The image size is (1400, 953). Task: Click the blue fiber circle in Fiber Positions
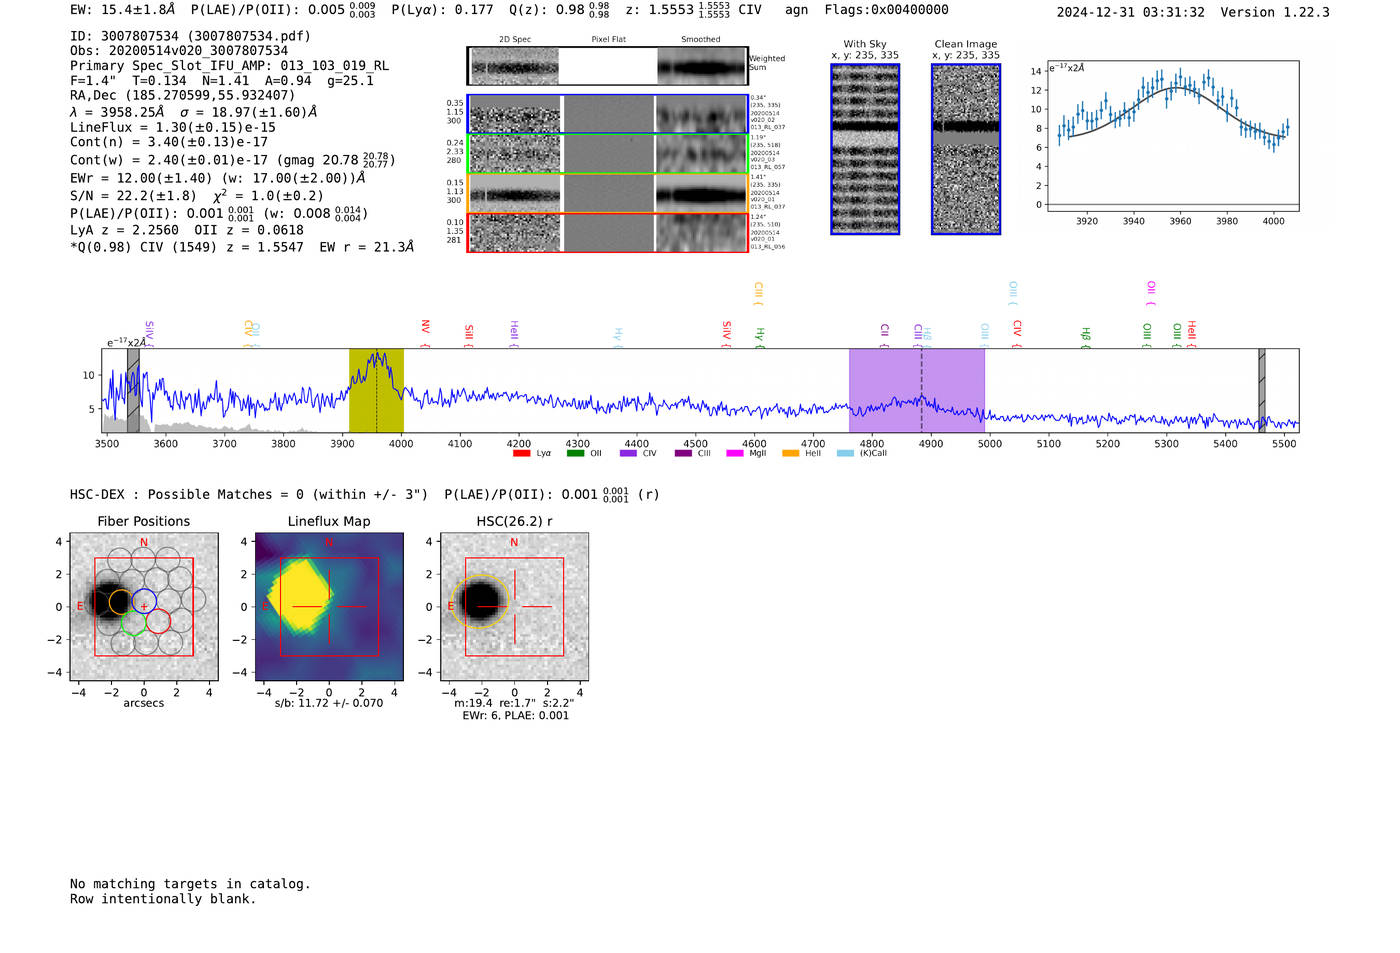(x=144, y=602)
